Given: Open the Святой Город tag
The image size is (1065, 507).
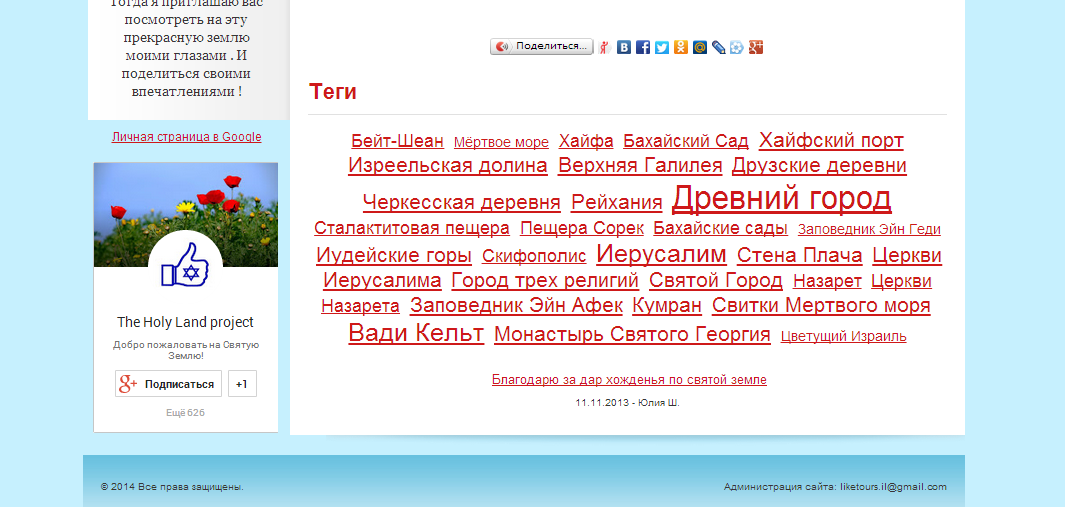Looking at the screenshot, I should 716,280.
